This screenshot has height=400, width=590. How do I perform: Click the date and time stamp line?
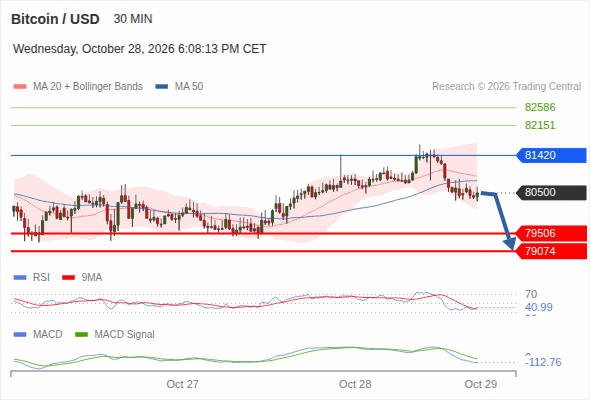coord(140,49)
